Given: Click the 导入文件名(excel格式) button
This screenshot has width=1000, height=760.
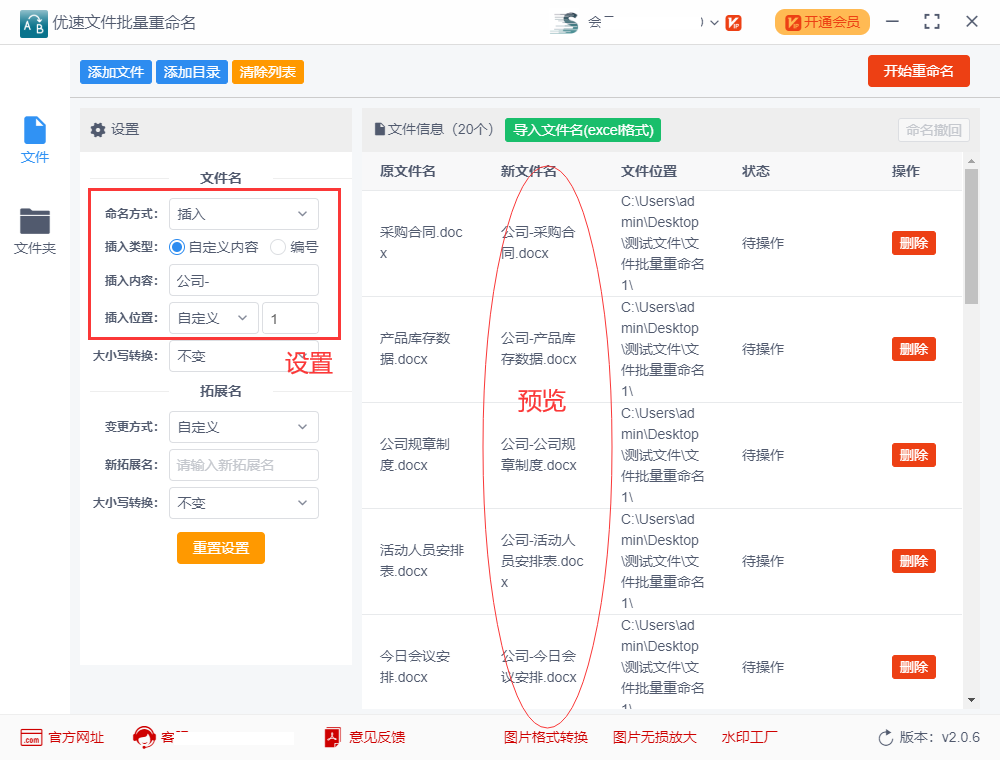Looking at the screenshot, I should pos(583,130).
